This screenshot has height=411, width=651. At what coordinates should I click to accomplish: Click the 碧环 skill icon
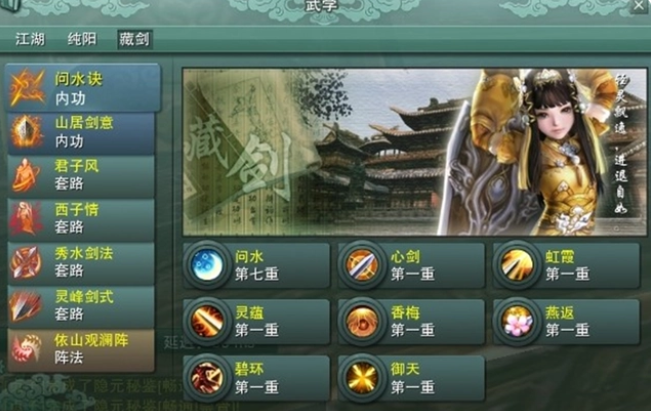(x=207, y=378)
